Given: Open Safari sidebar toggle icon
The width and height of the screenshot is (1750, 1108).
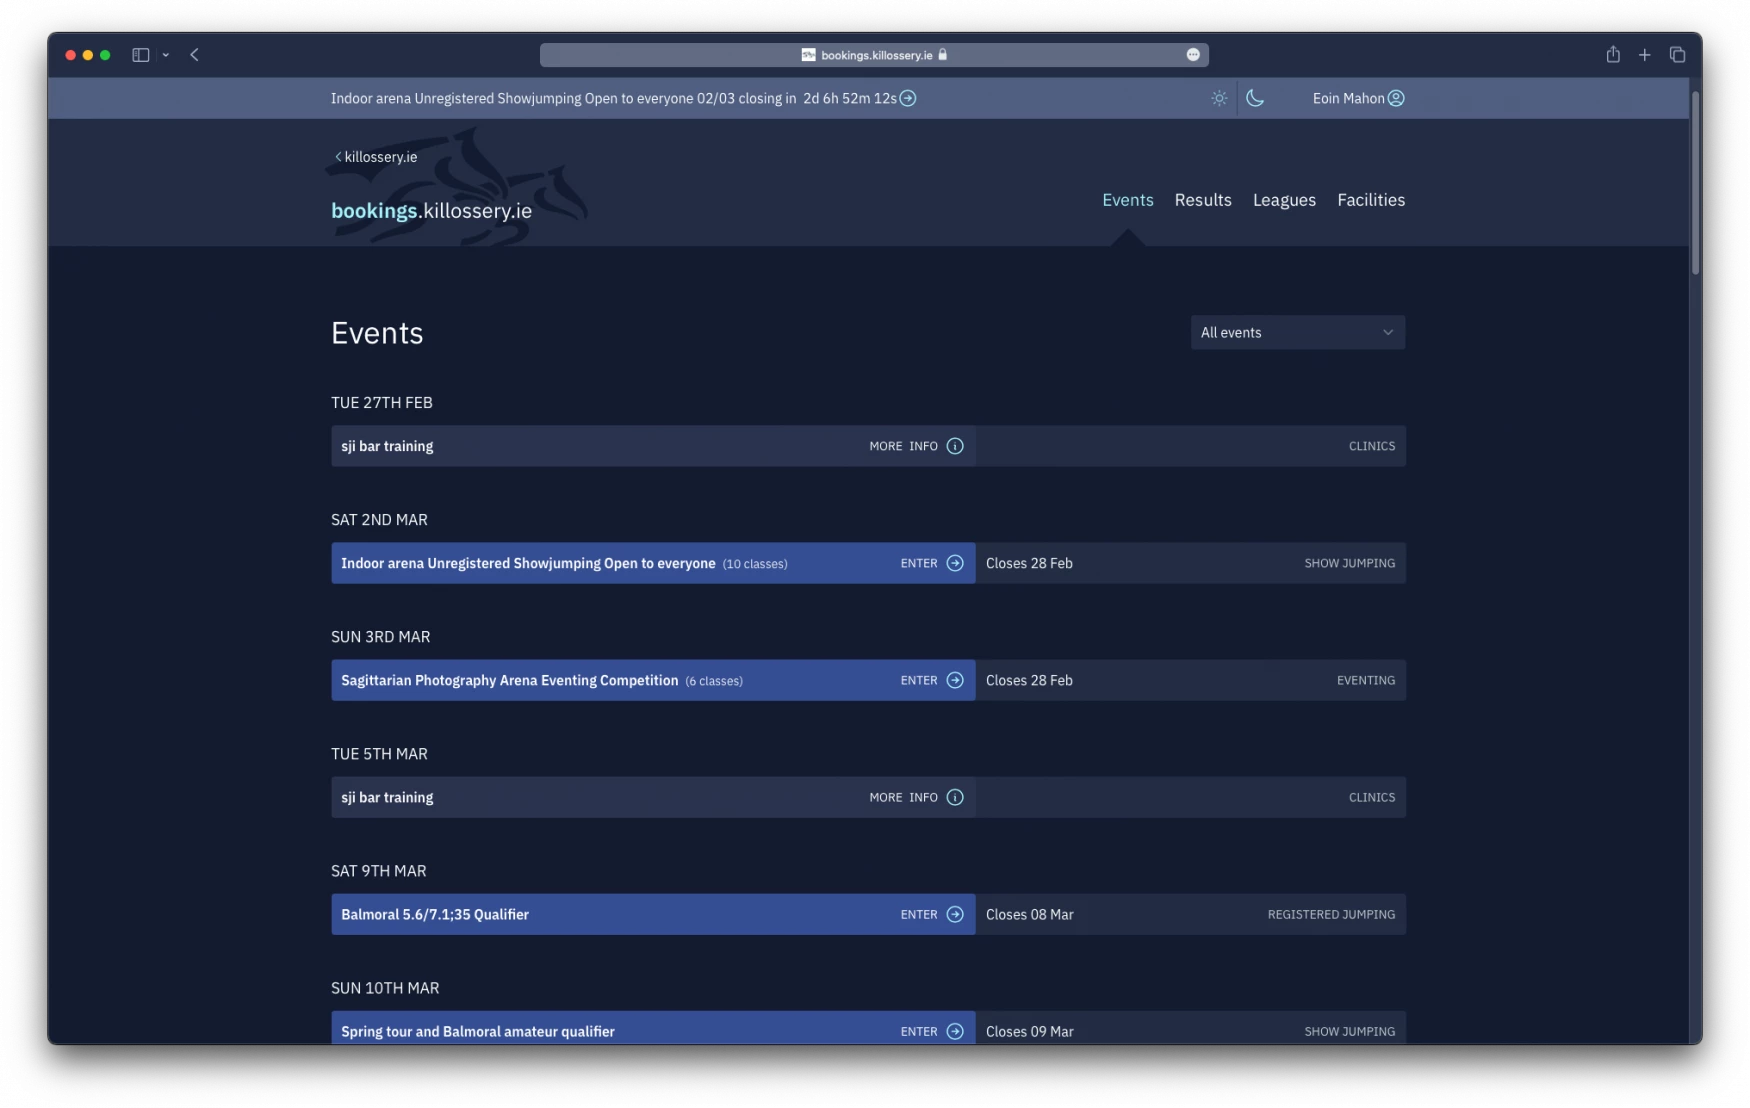Looking at the screenshot, I should click(x=141, y=55).
